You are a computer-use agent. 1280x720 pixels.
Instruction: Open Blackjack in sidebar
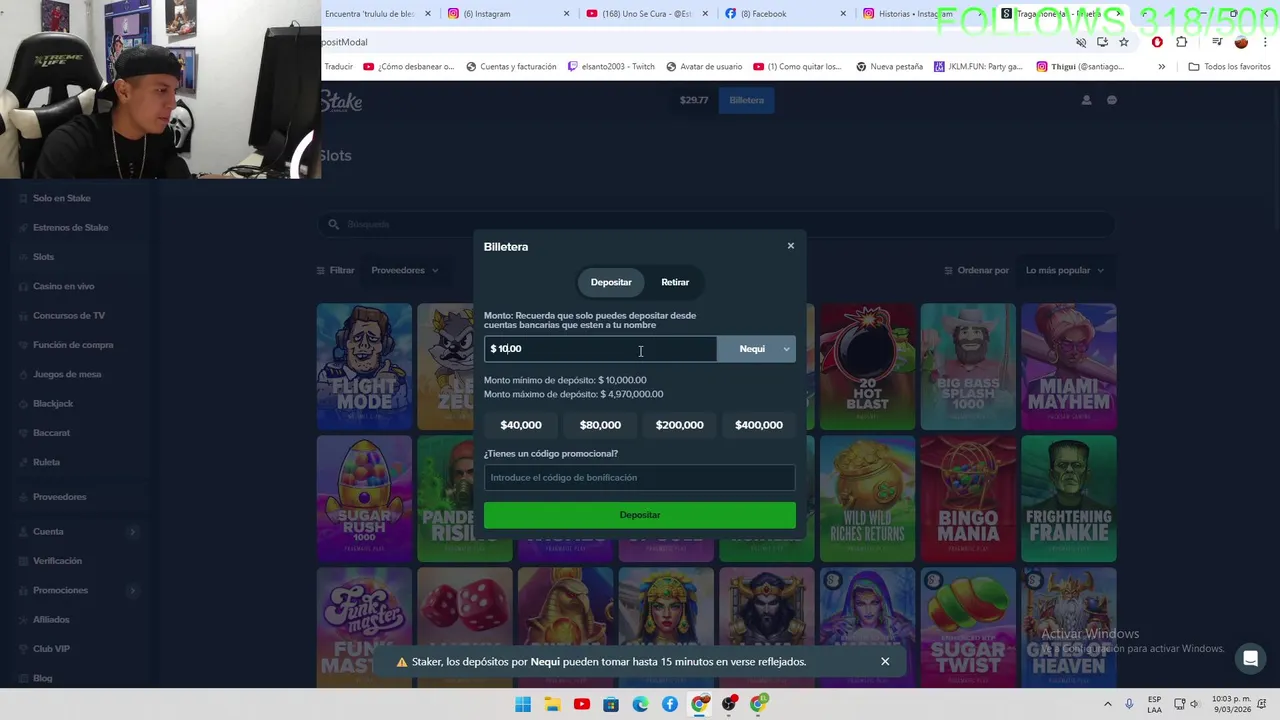[53, 403]
